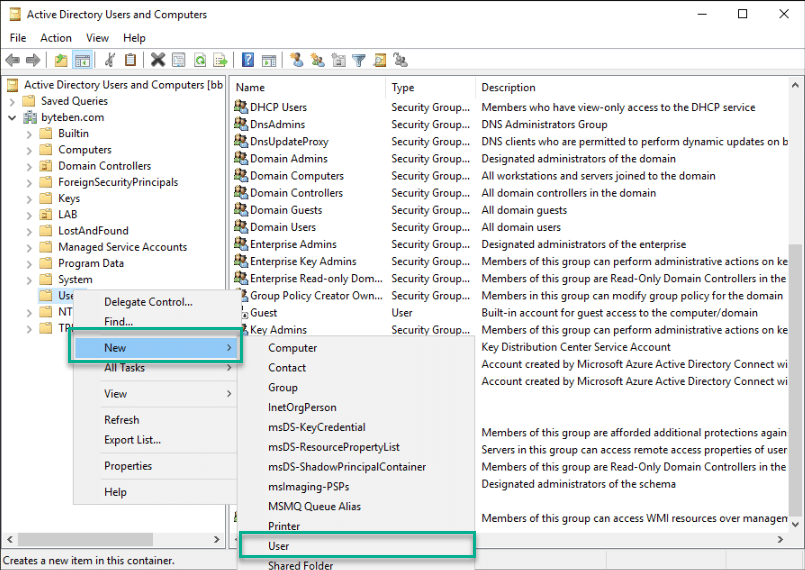Select User in the New submenu
Screen dimensions: 805x570
click(x=356, y=546)
